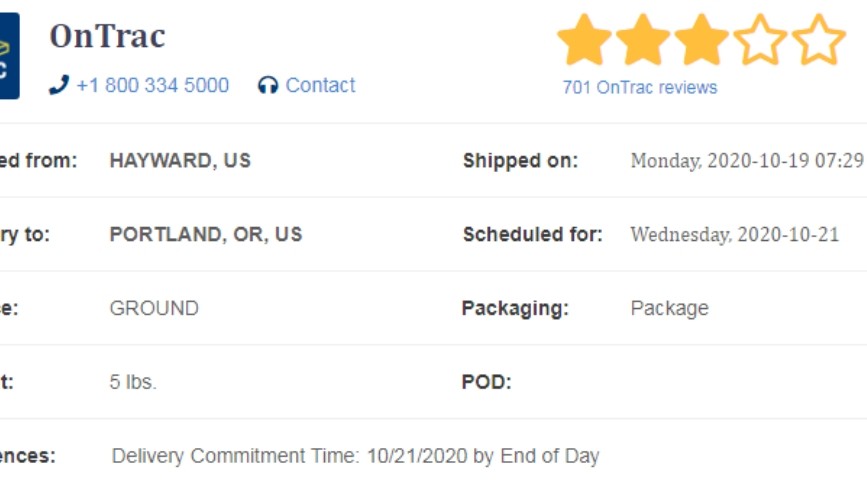Click the third gold rating star

[x=702, y=40]
